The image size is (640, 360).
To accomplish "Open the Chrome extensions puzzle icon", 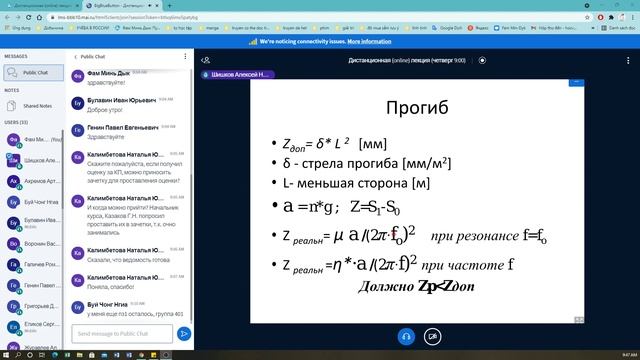I will pyautogui.click(x=611, y=18).
